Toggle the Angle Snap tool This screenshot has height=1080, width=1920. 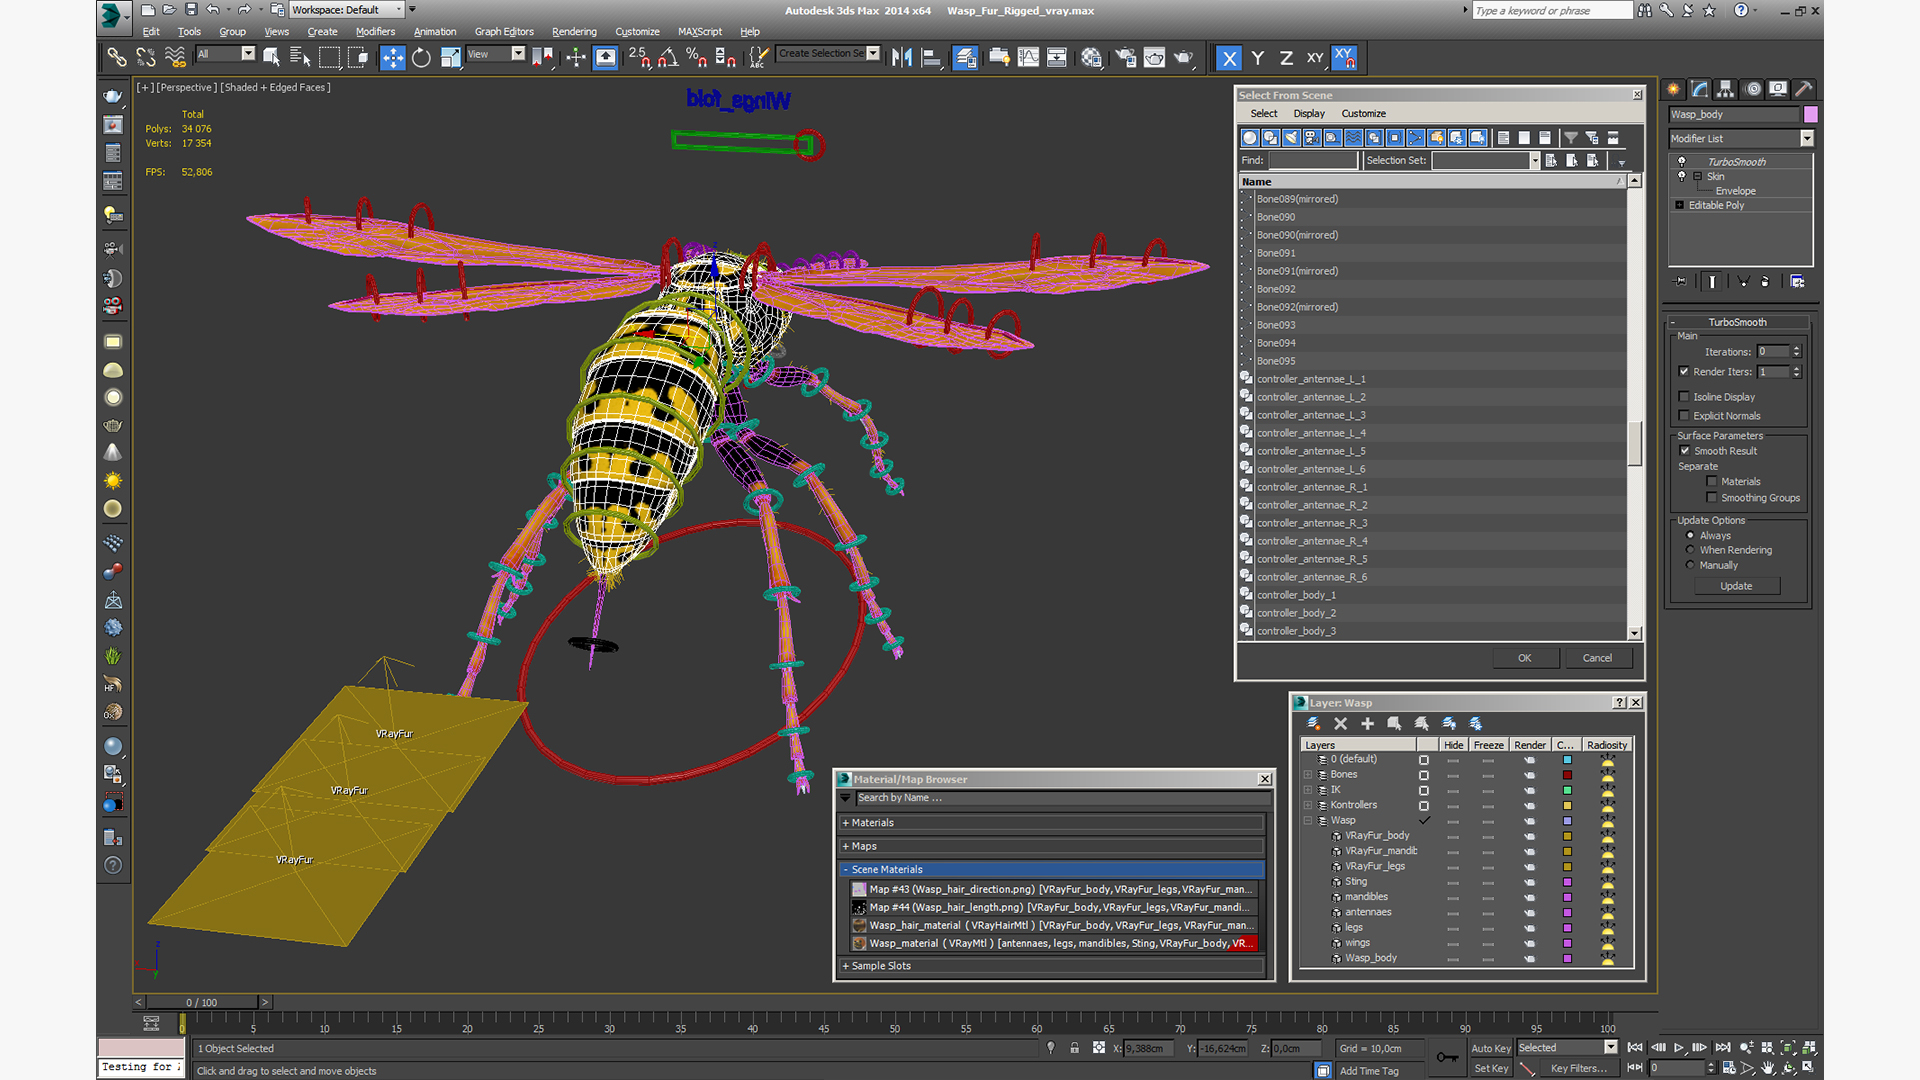point(668,57)
